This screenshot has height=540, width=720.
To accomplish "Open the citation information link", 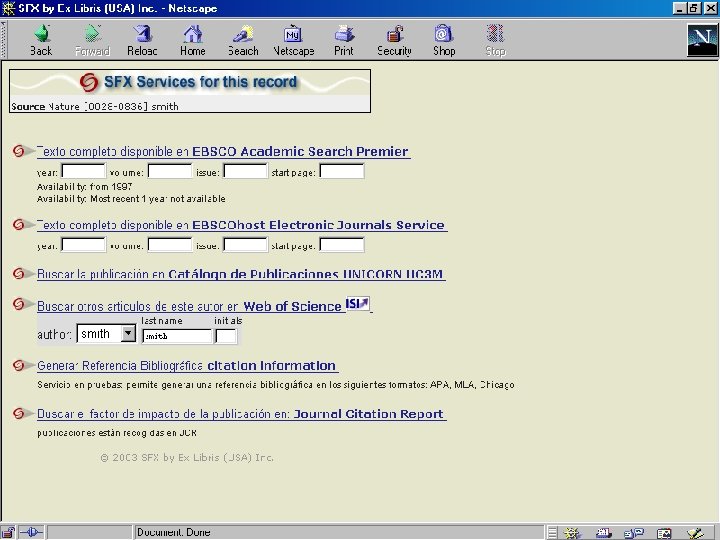I will (187, 366).
